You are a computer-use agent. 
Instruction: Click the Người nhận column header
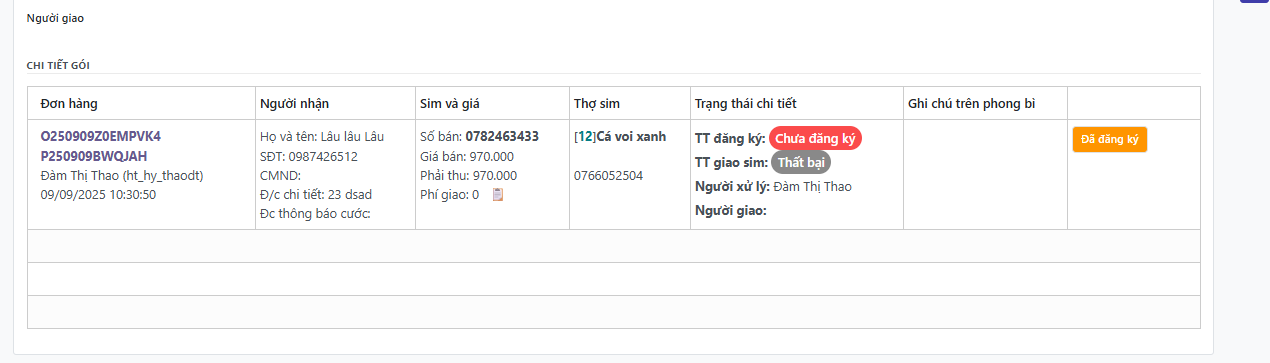click(294, 103)
